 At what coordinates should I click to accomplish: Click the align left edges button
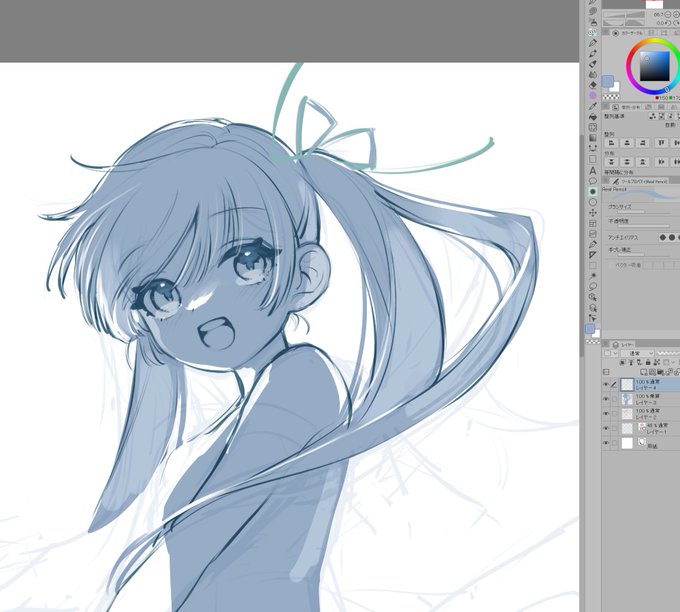[x=611, y=143]
